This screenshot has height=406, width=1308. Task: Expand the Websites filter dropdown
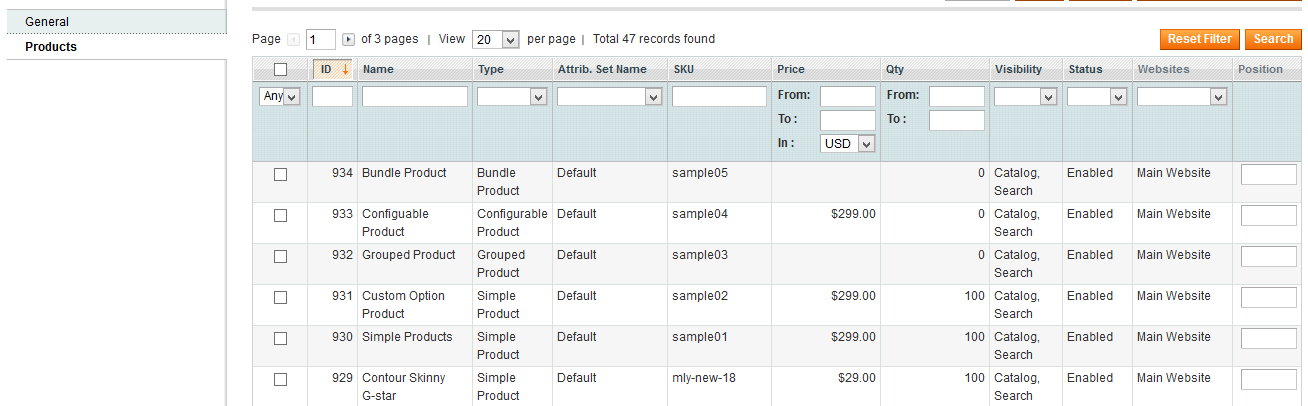1182,97
